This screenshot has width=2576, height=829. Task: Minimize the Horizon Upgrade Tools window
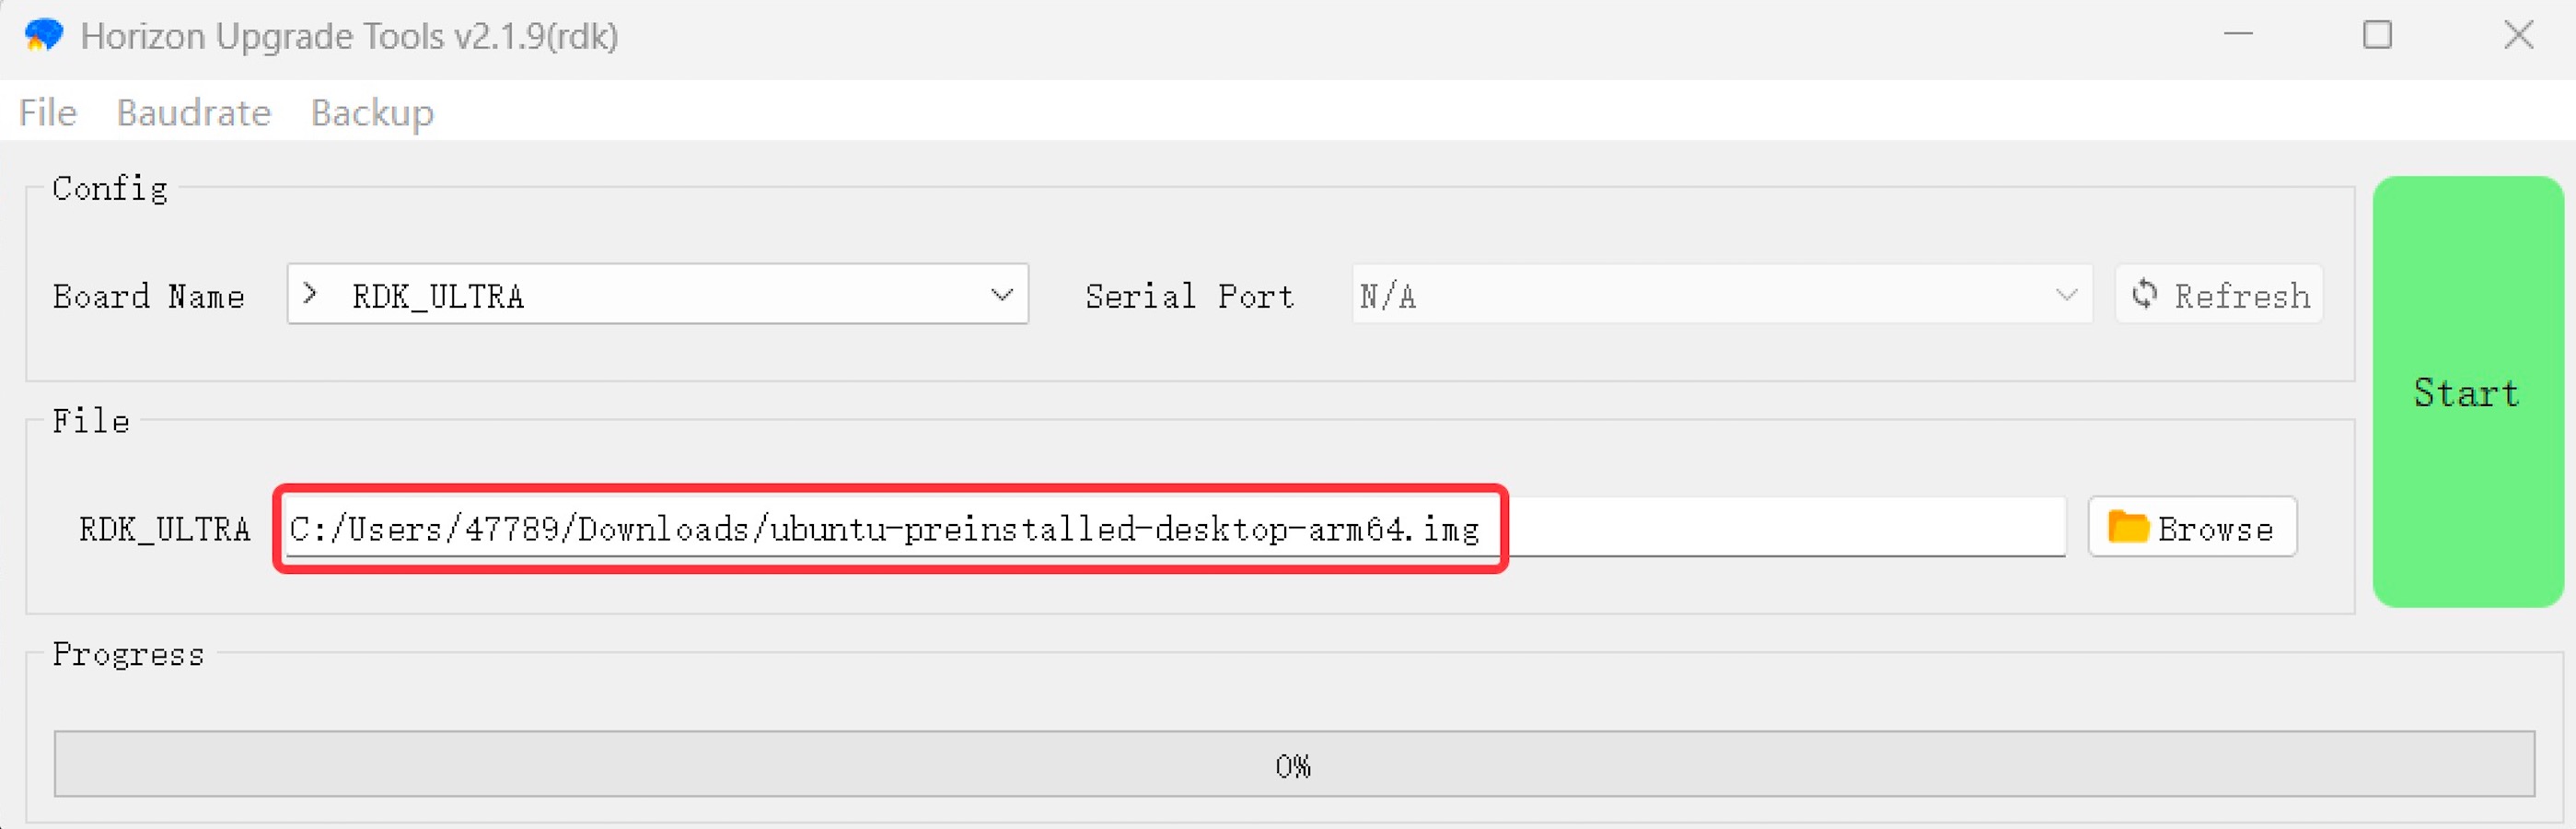point(2238,35)
